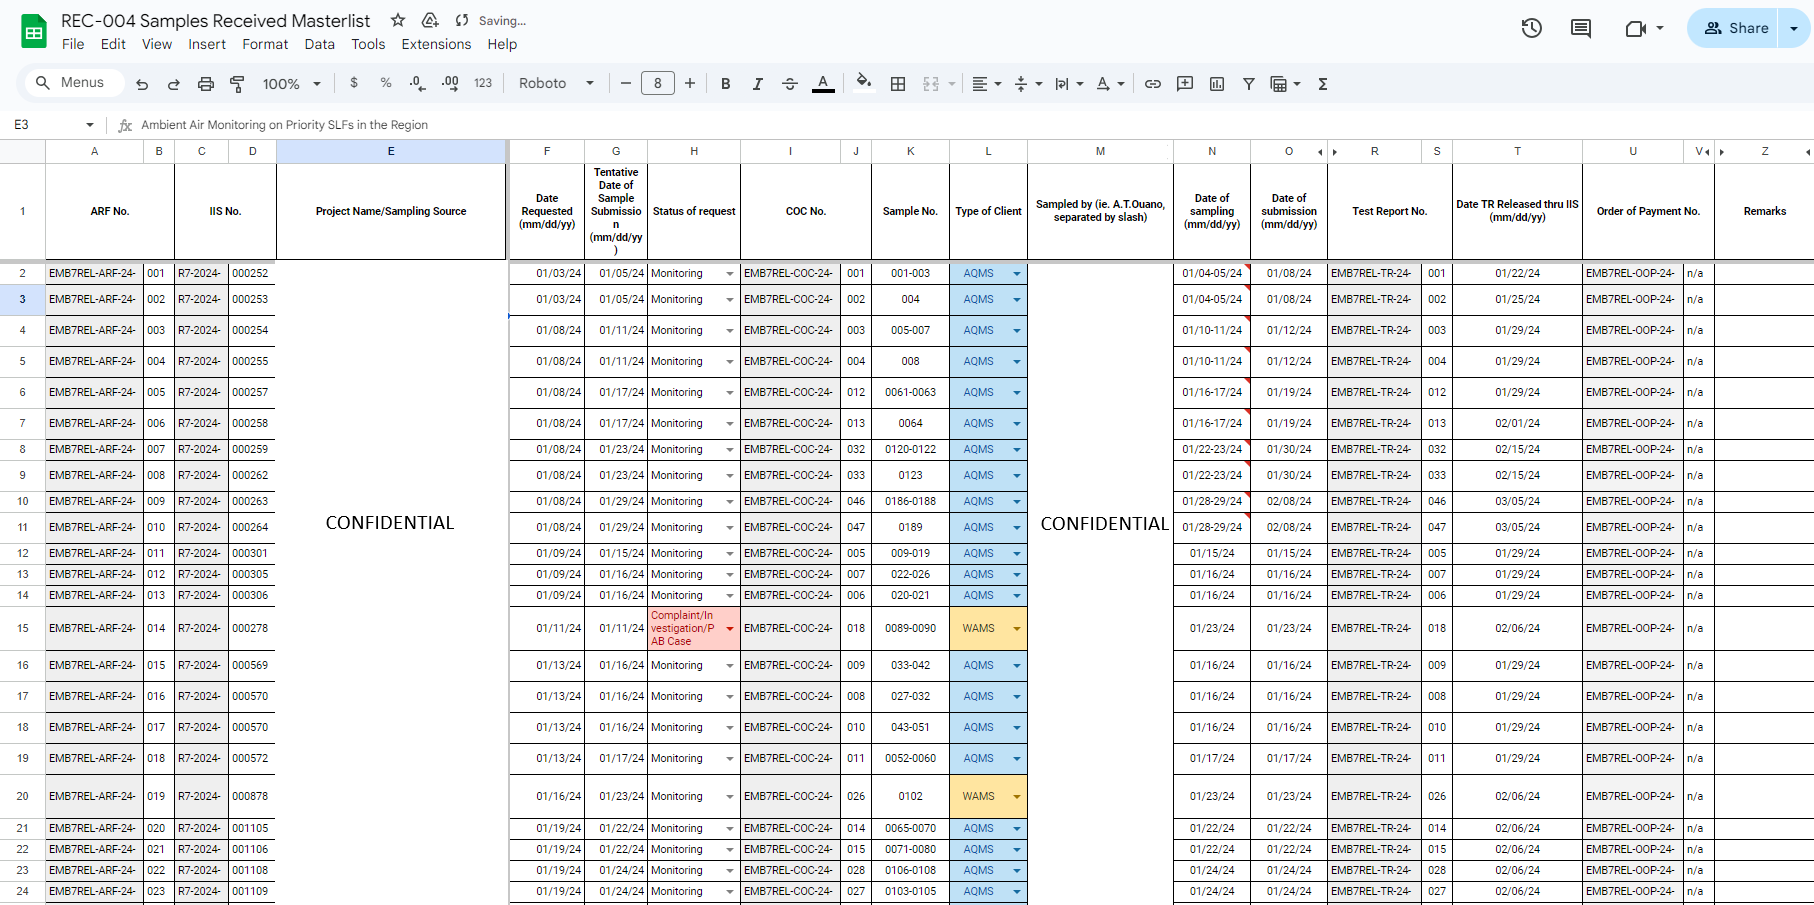The height and width of the screenshot is (905, 1814).
Task: Open the Tools menu
Action: click(x=368, y=44)
